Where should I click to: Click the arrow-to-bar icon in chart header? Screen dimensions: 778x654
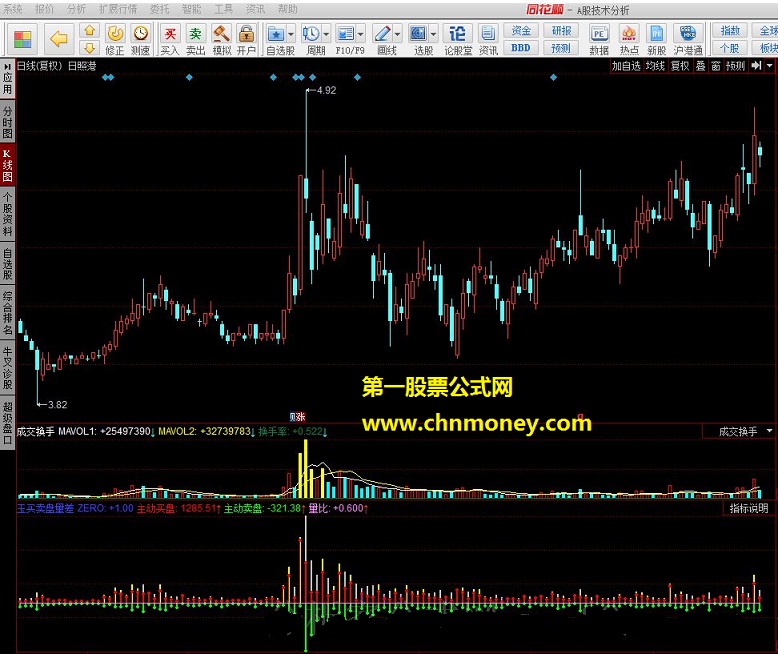click(x=756, y=65)
